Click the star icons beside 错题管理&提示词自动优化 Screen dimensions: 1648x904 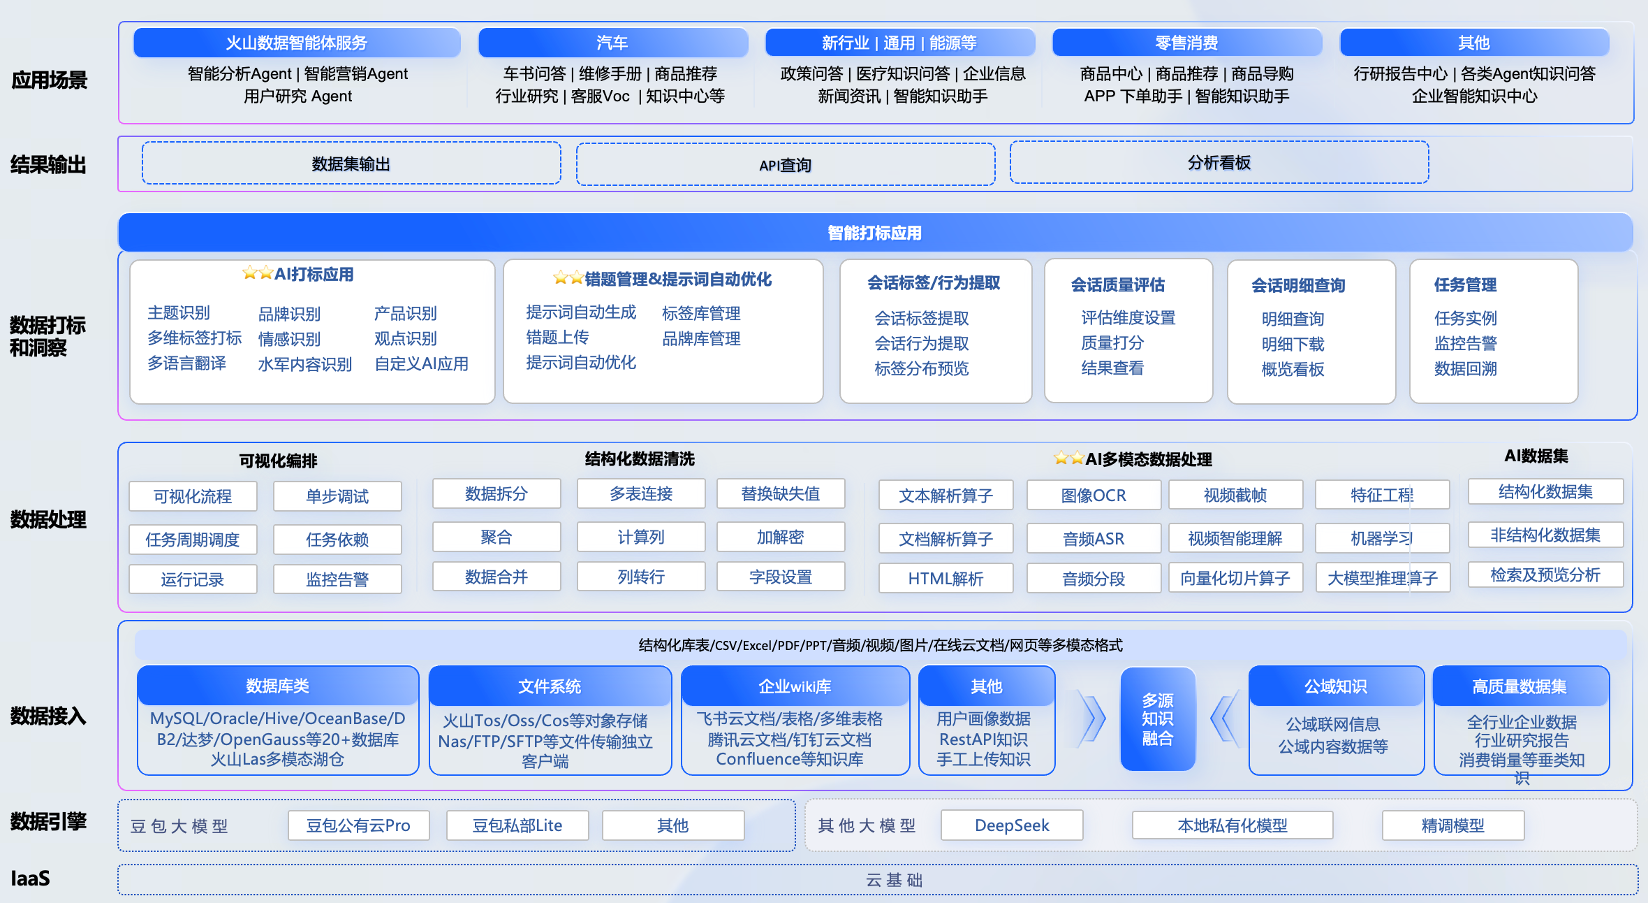tap(568, 278)
